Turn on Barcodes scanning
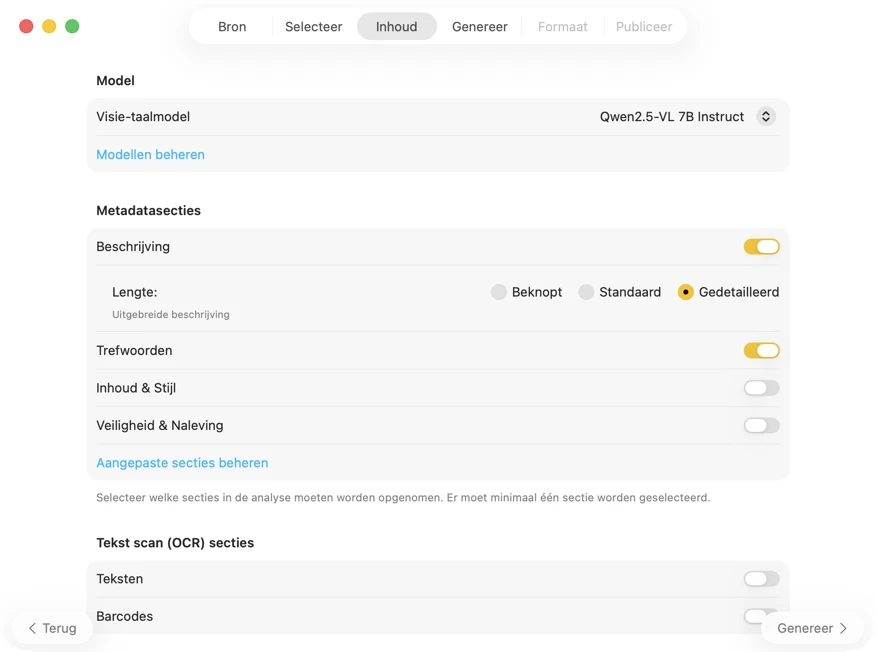This screenshot has height=652, width=876. coord(761,616)
